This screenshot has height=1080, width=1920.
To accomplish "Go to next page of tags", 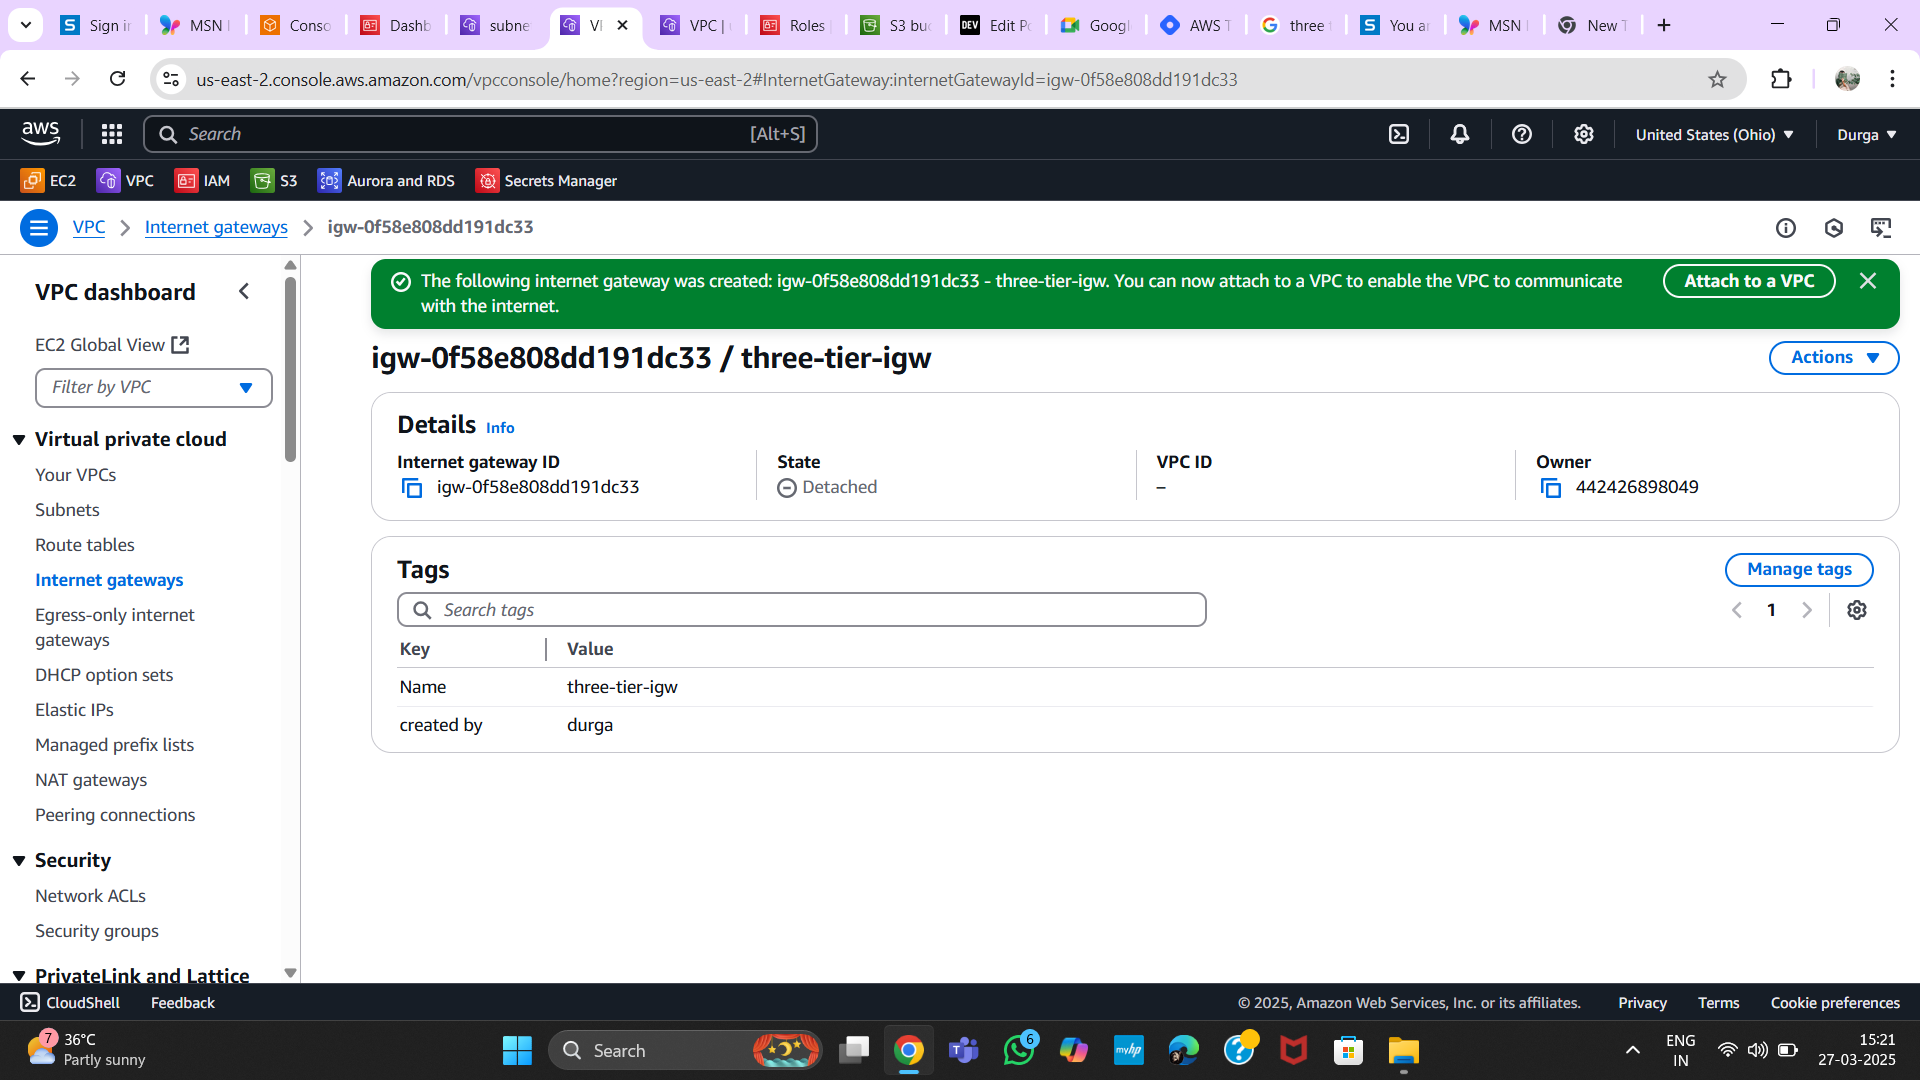I will tap(1807, 610).
